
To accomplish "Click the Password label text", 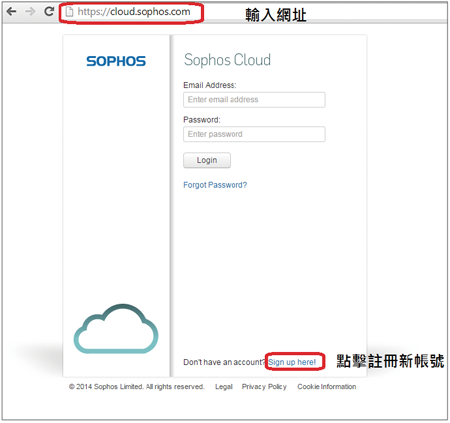I will click(202, 120).
